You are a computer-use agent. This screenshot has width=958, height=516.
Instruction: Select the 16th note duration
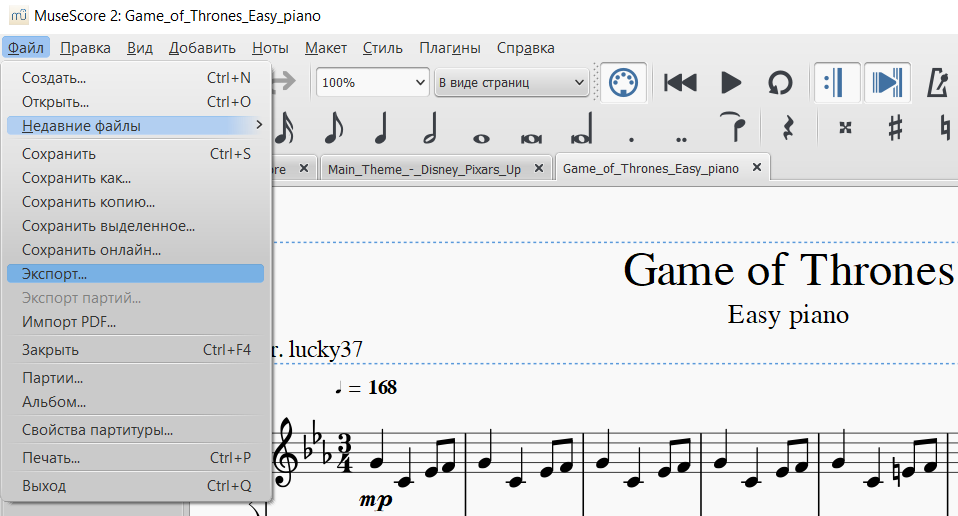click(285, 128)
